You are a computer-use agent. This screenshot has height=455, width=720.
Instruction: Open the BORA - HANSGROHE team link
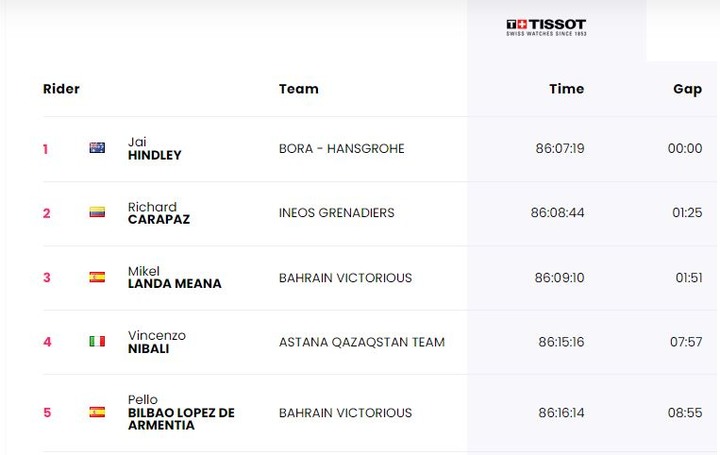342,149
